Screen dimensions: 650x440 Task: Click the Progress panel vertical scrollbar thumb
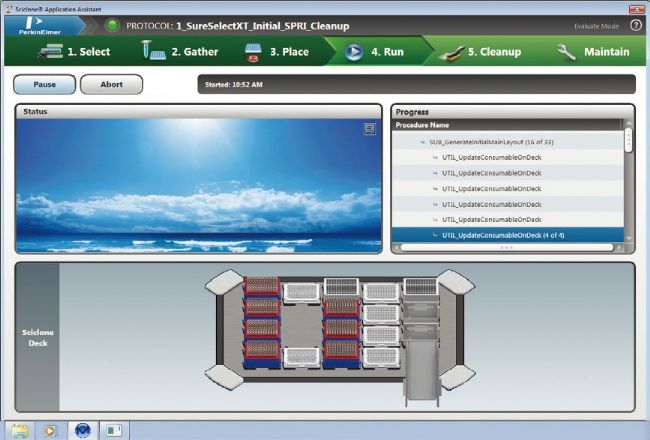[628, 140]
